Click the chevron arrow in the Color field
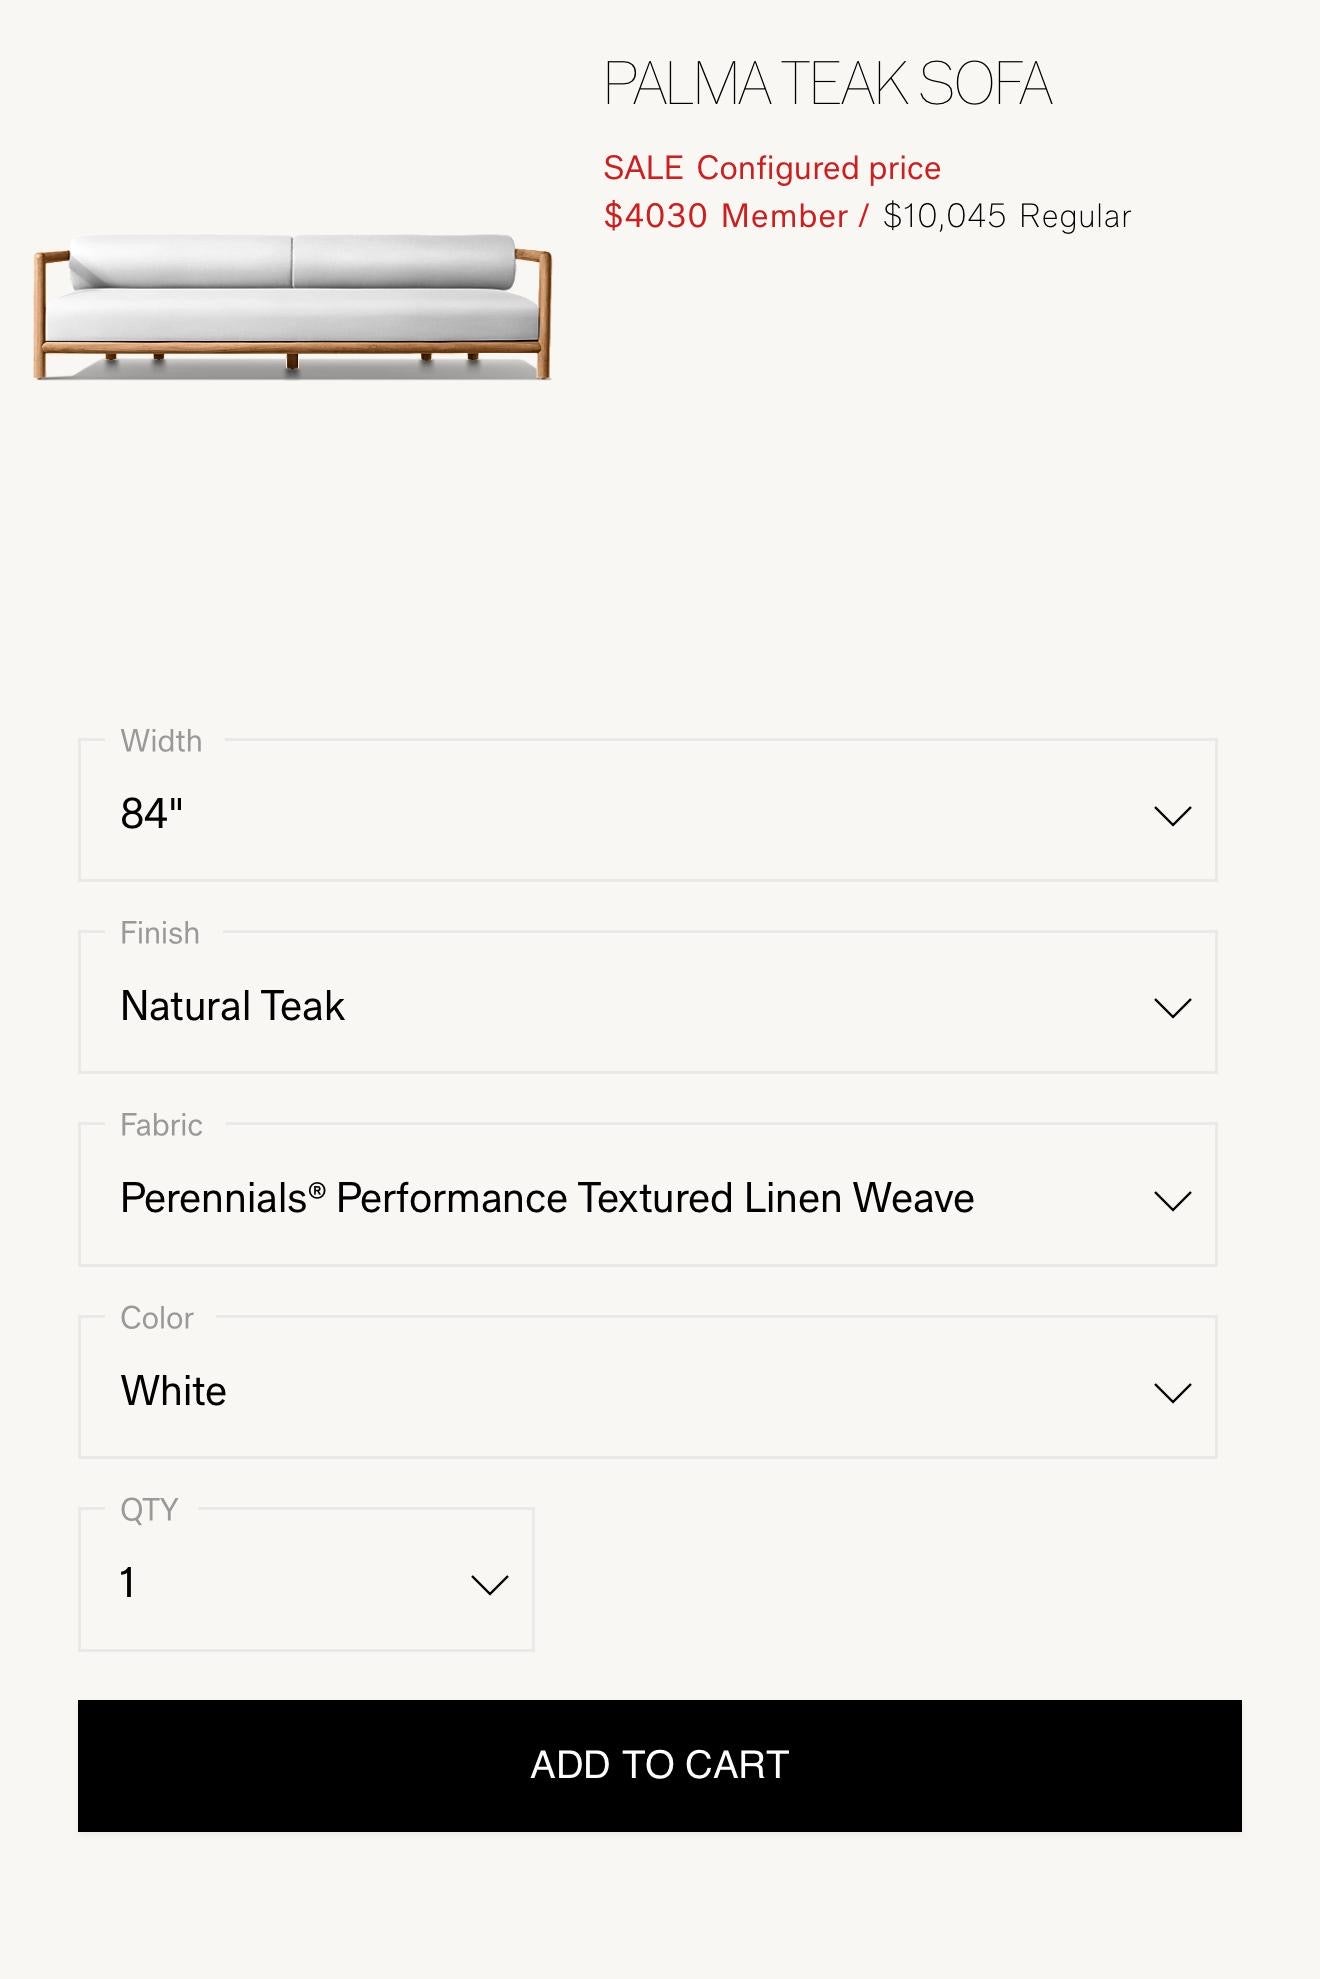This screenshot has height=1979, width=1320. pos(1172,1393)
